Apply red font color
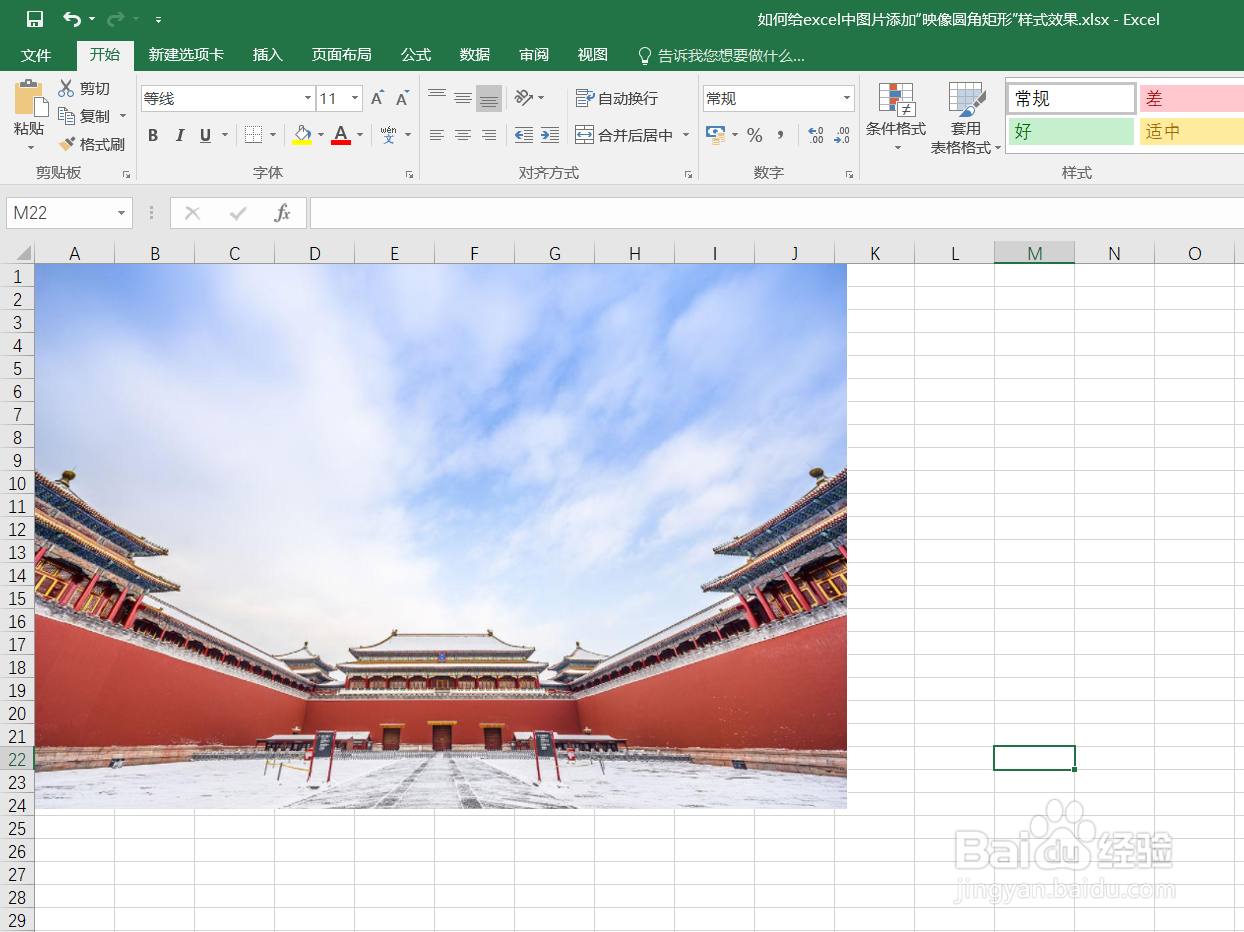This screenshot has width=1244, height=932. tap(341, 135)
